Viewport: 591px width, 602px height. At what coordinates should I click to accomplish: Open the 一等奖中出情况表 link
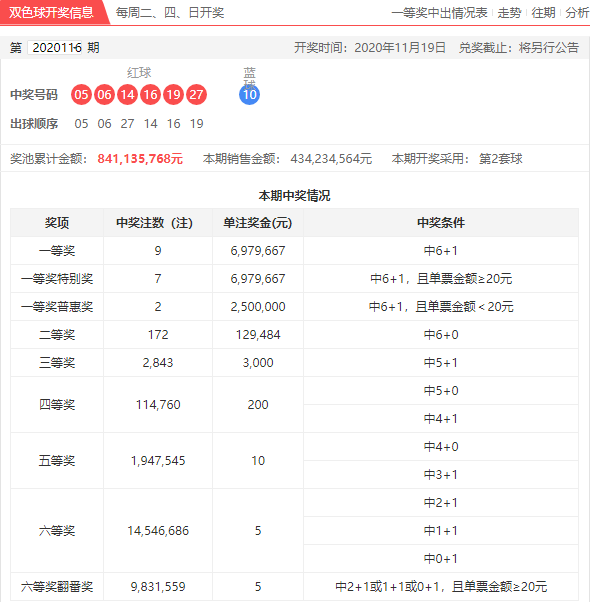point(439,13)
